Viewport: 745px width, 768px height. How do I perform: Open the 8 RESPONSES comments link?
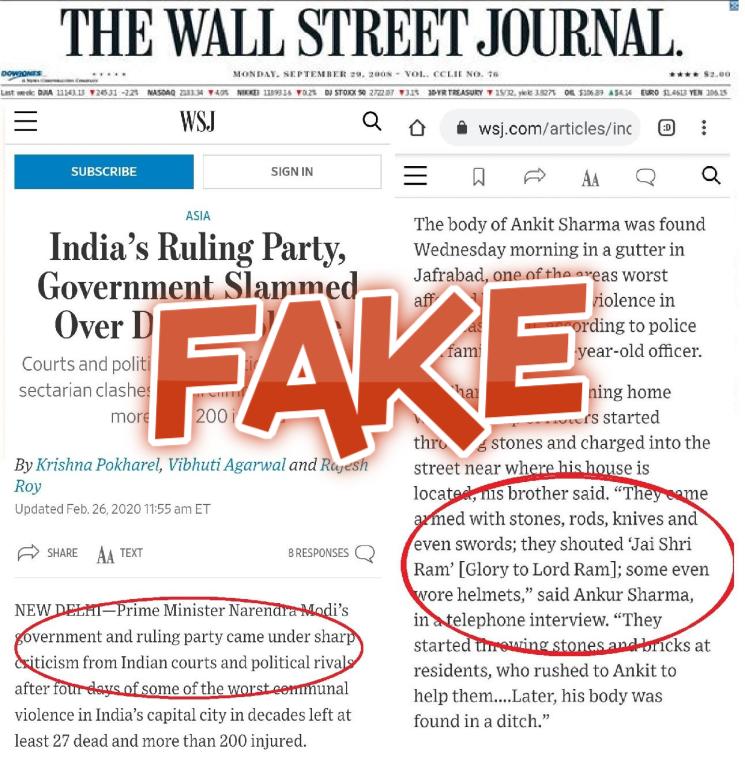332,553
